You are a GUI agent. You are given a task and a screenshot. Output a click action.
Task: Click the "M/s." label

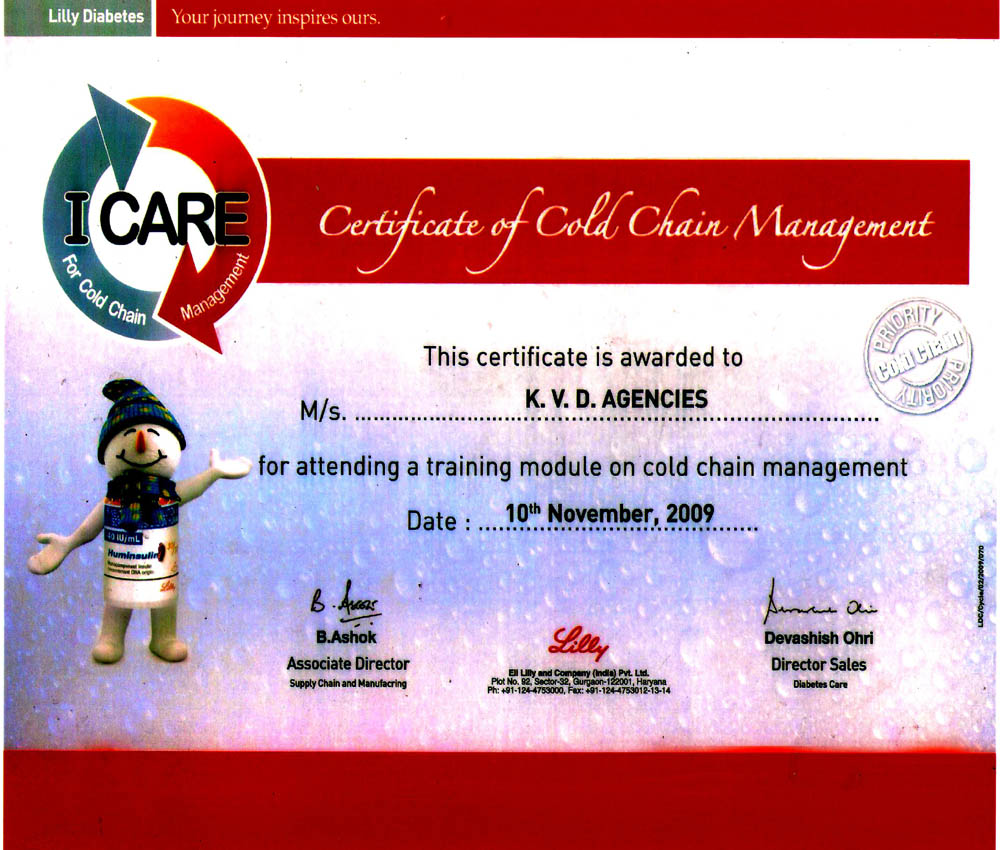click(x=323, y=412)
